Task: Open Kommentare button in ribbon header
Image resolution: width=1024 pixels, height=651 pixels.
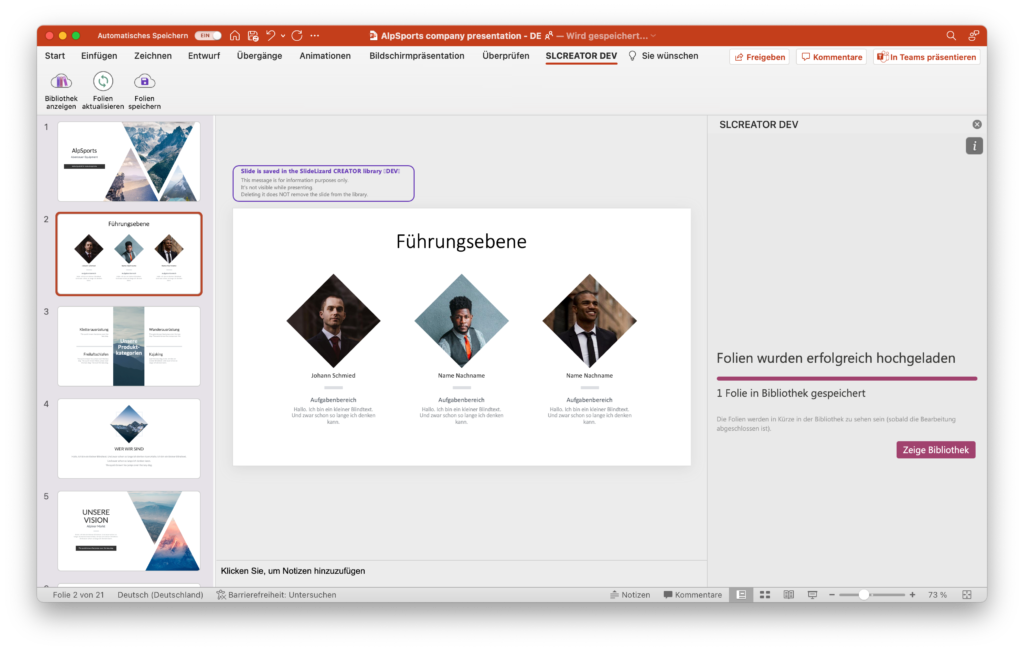Action: point(831,57)
